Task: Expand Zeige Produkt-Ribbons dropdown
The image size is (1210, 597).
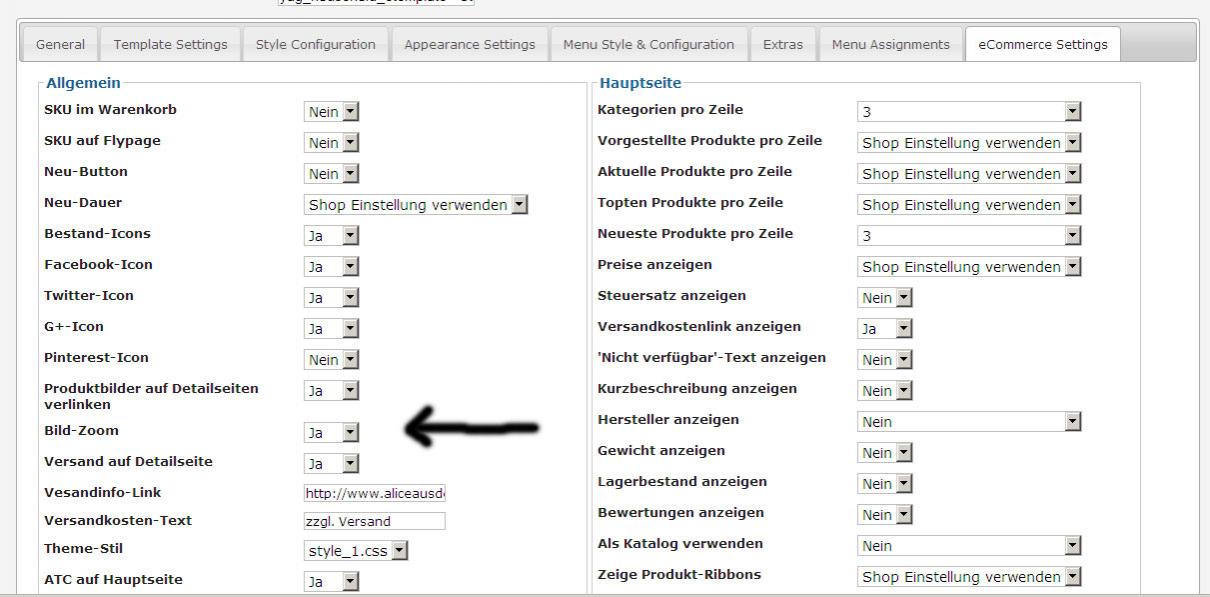Action: (x=969, y=577)
